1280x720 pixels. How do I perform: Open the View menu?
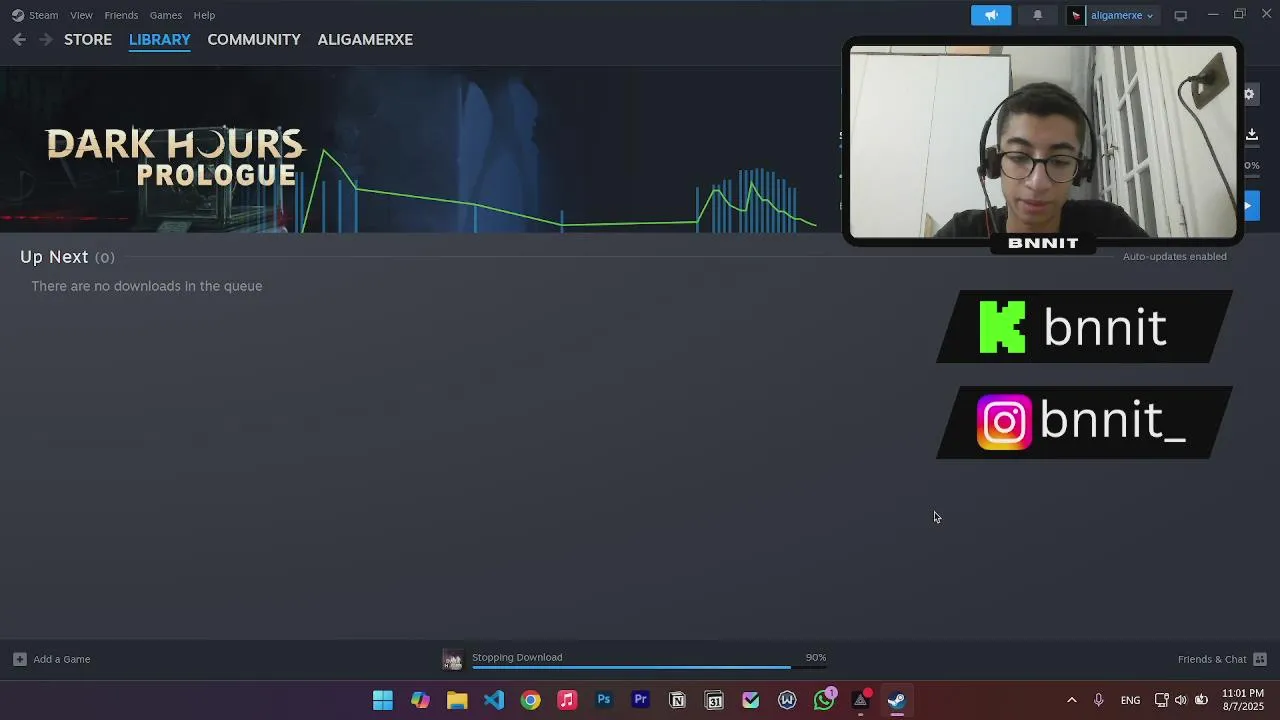(81, 15)
